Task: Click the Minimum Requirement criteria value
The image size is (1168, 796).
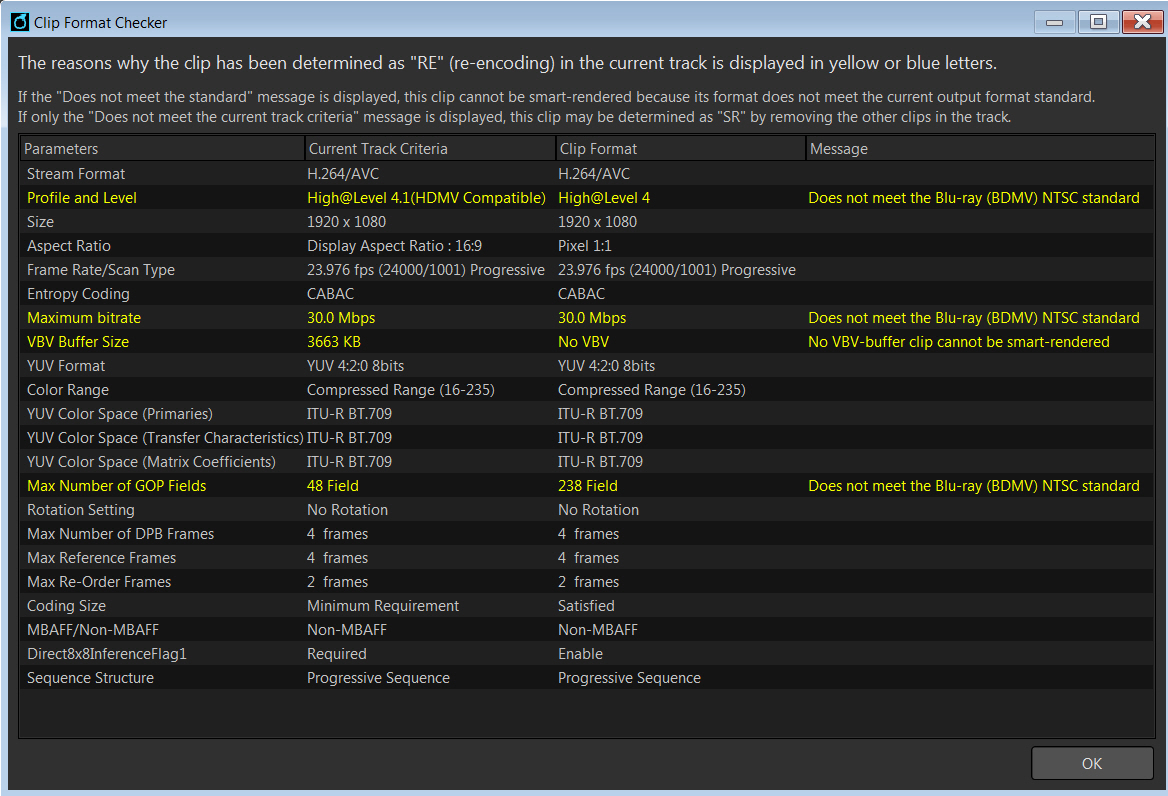Action: (383, 606)
